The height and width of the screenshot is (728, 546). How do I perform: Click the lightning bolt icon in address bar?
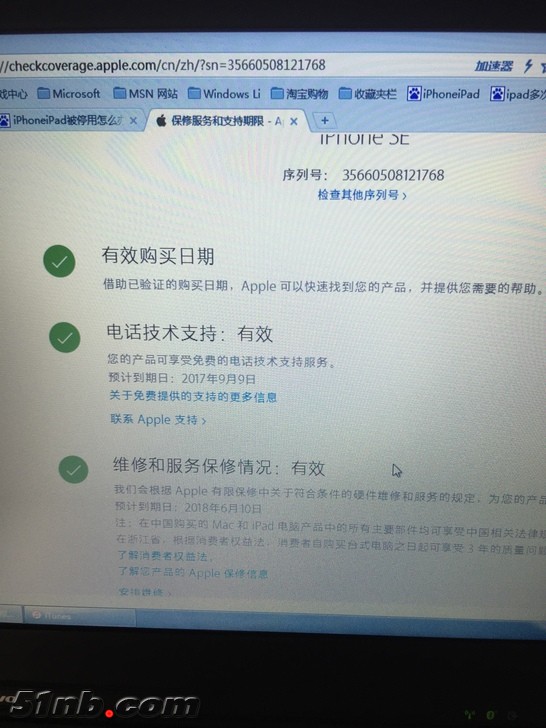(x=528, y=66)
